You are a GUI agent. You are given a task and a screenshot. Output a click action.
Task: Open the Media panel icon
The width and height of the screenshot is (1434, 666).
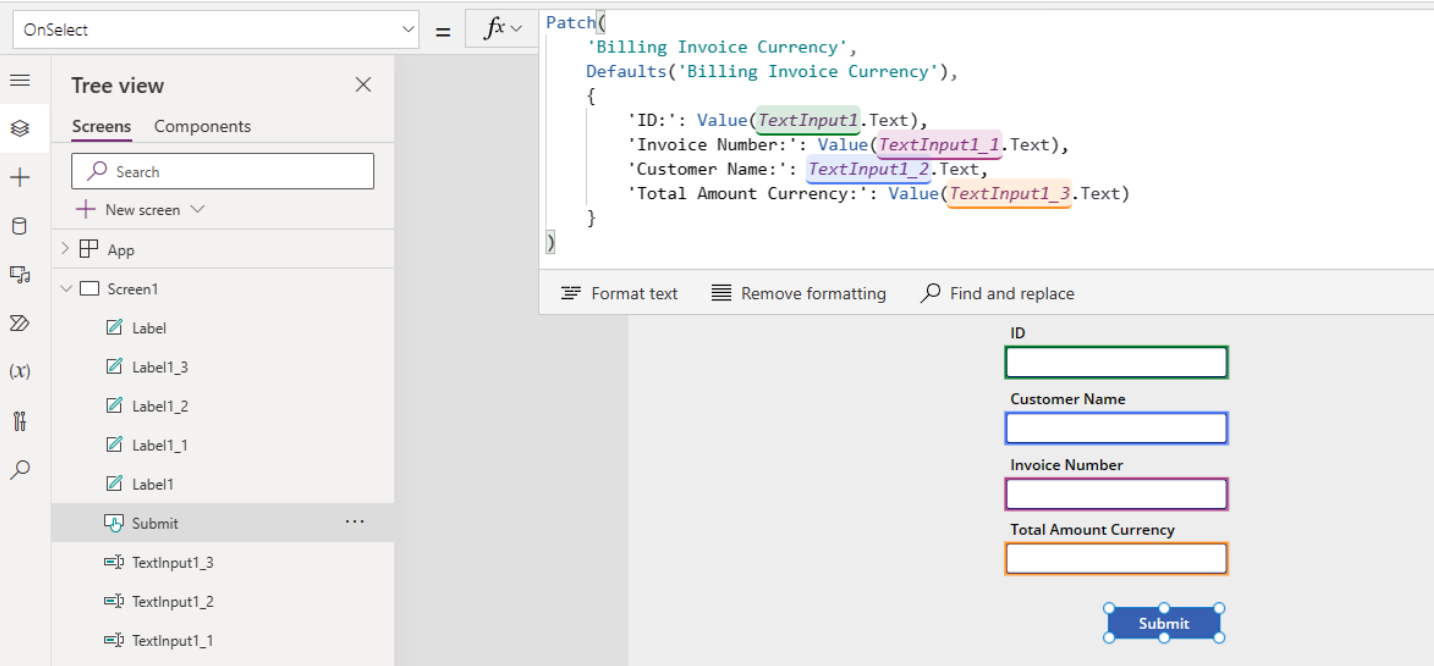(x=19, y=274)
